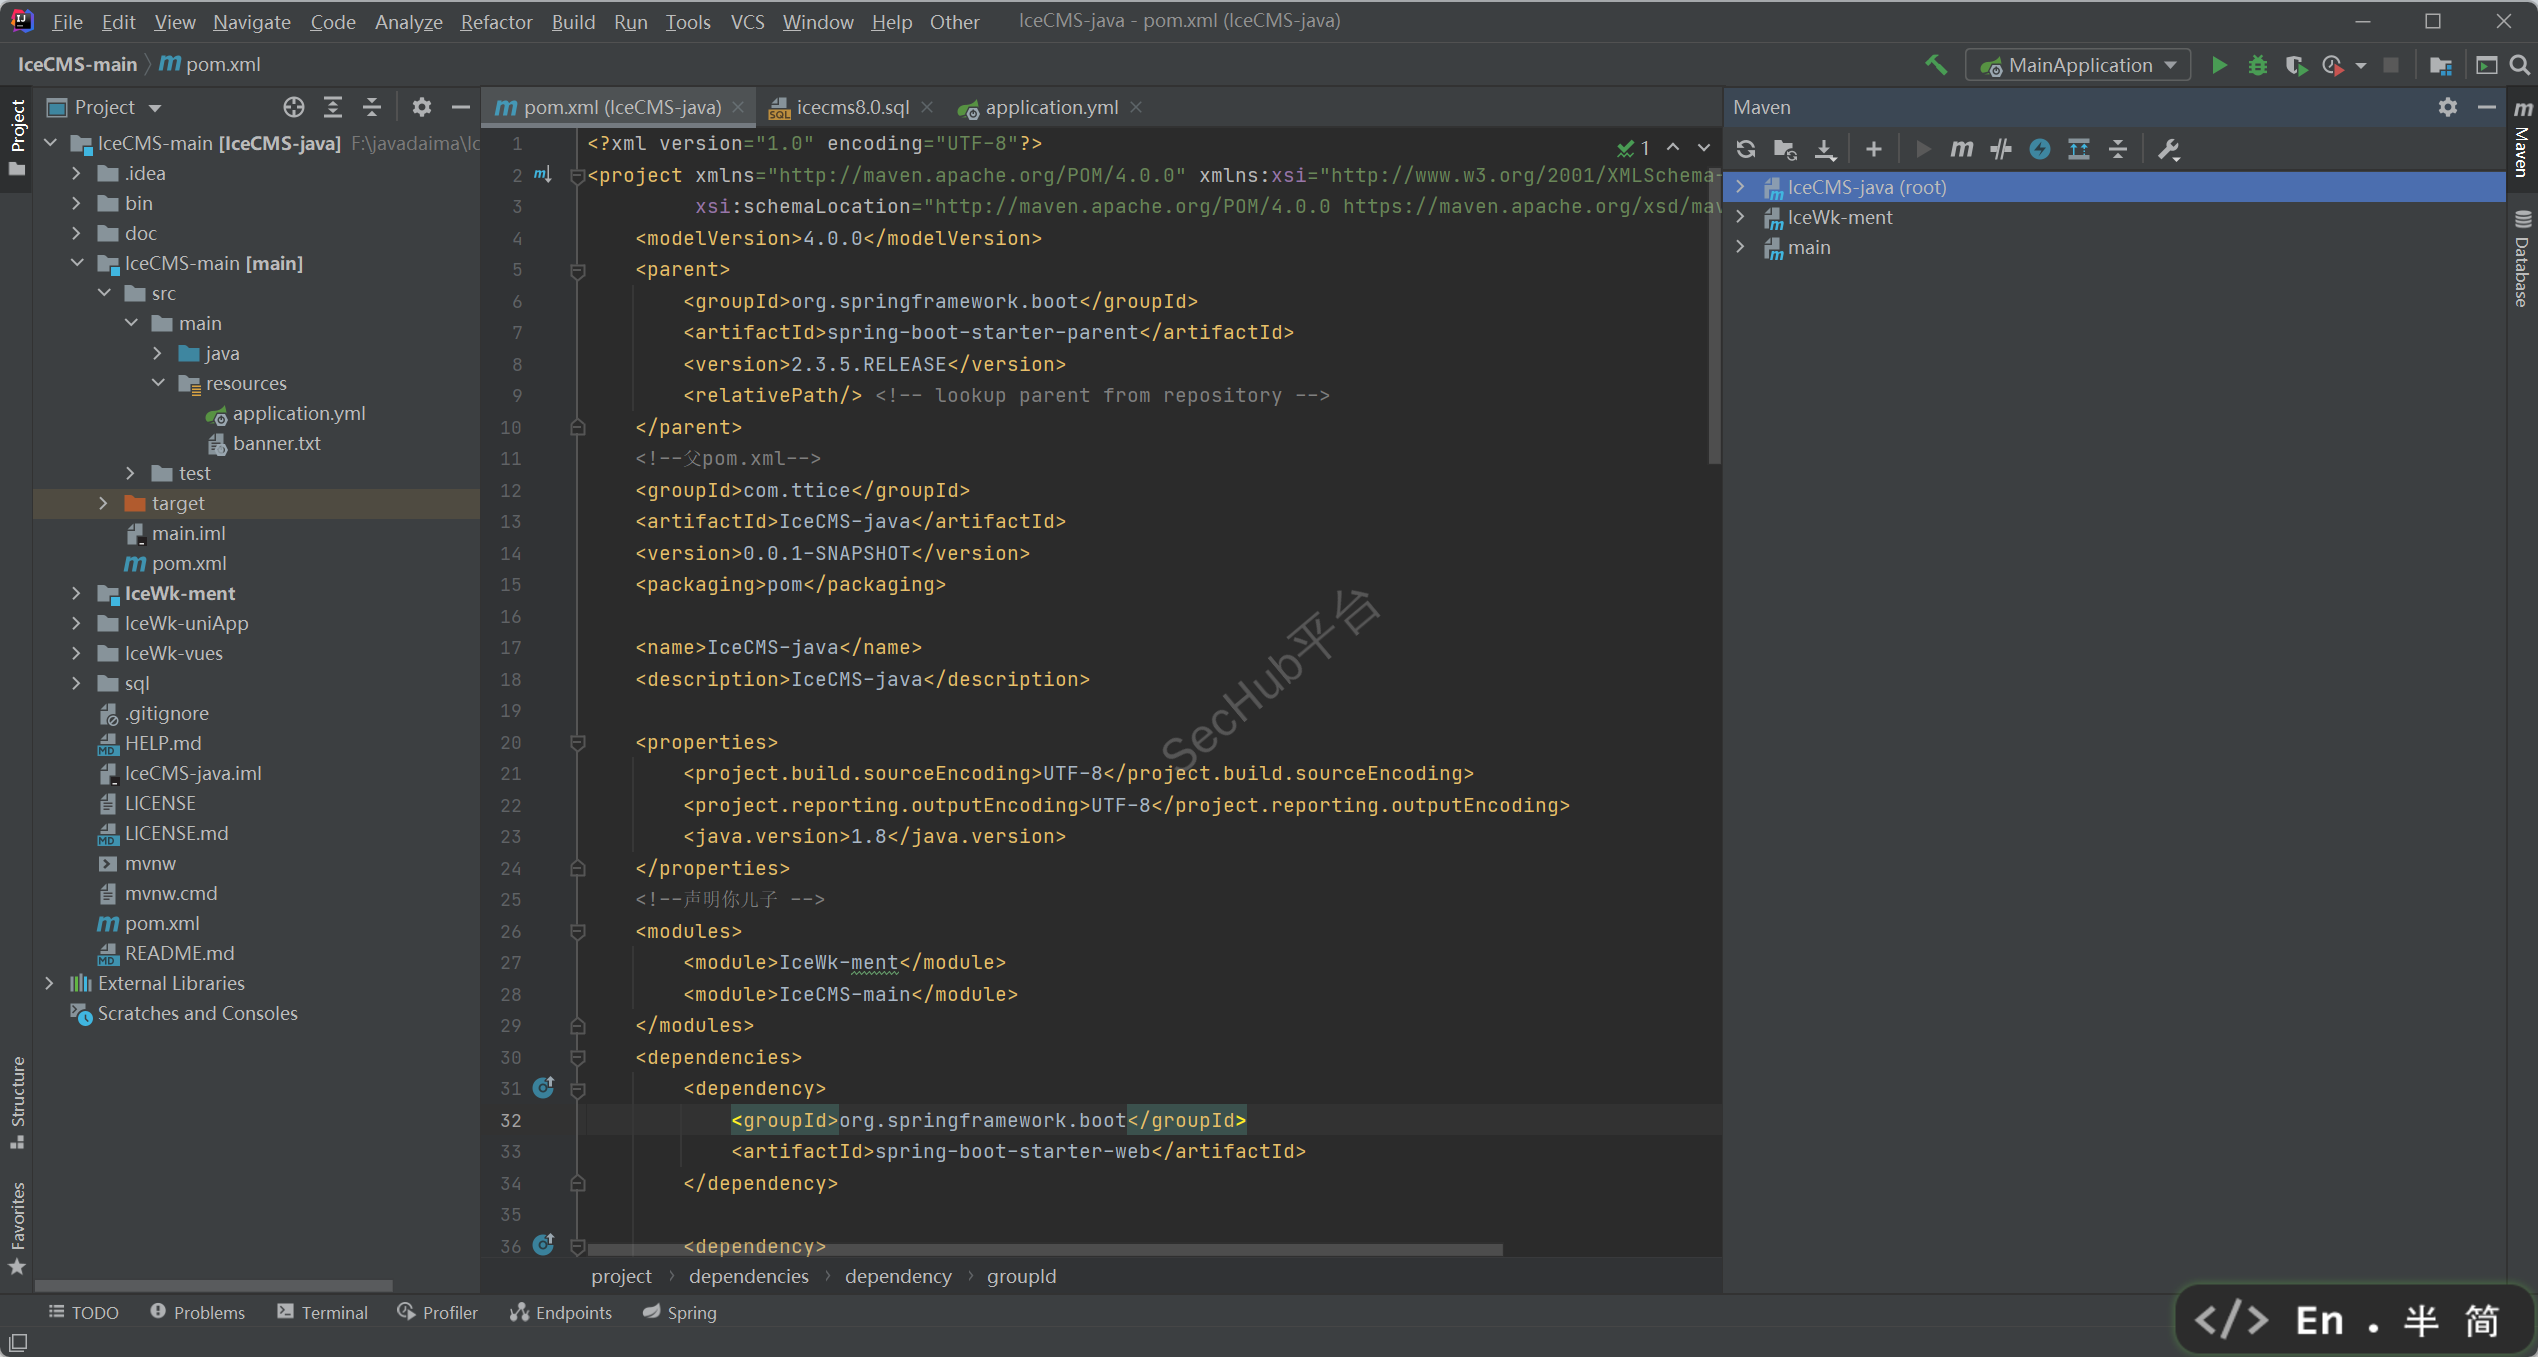Open the Refactor menu
The height and width of the screenshot is (1357, 2538).
(496, 21)
